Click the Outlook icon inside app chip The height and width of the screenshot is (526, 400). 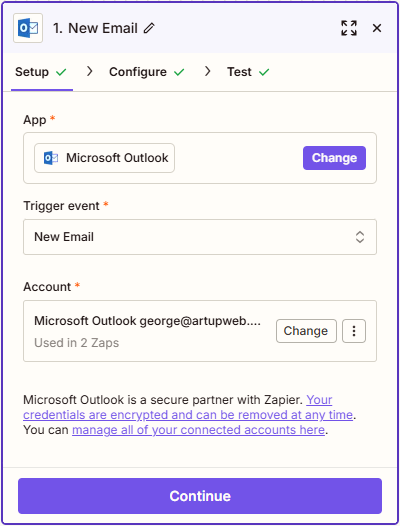pos(51,158)
